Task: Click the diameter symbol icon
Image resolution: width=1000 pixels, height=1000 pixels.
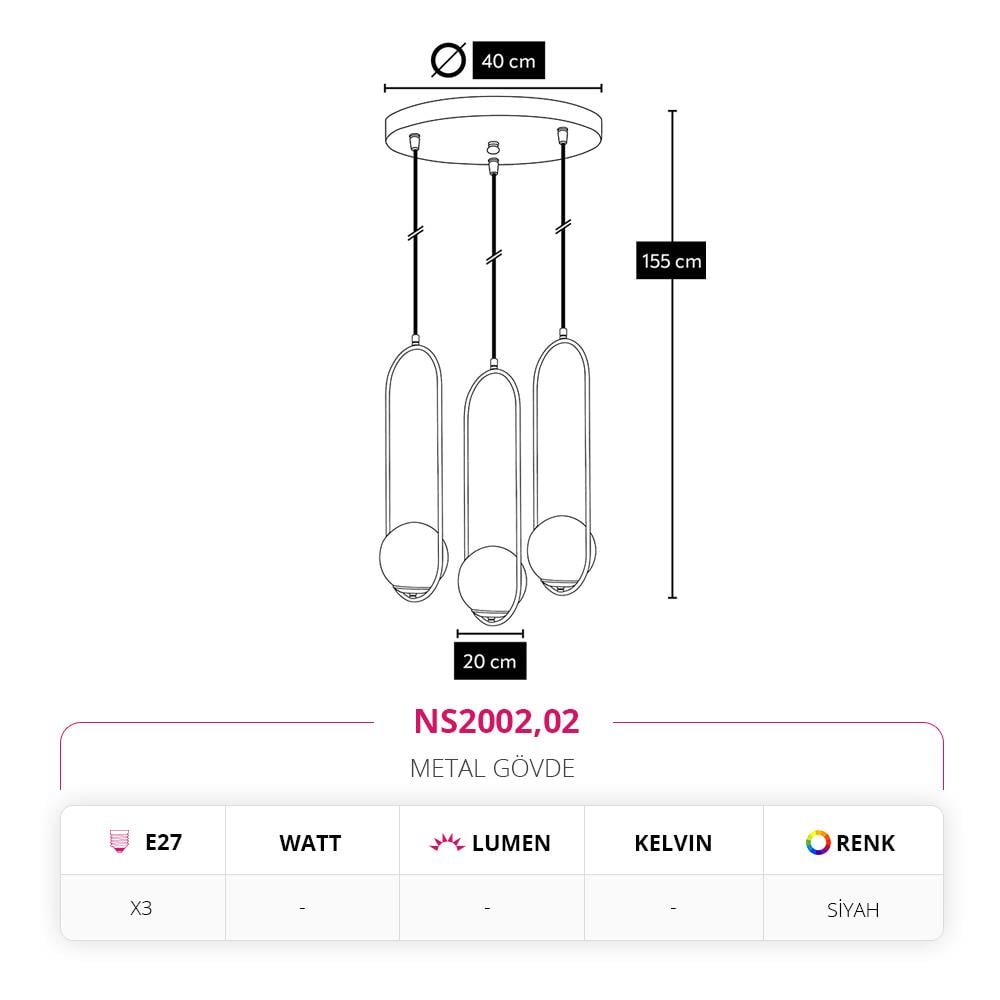Action: tap(448, 60)
